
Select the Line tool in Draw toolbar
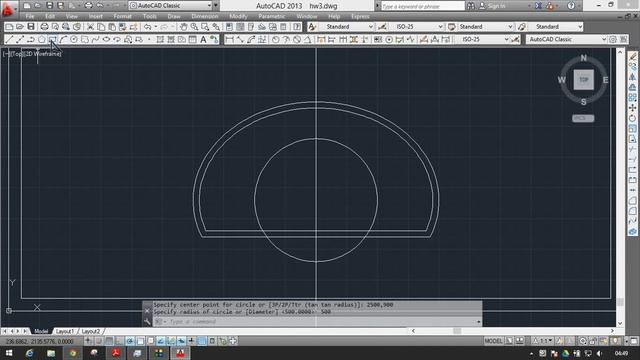pos(9,39)
